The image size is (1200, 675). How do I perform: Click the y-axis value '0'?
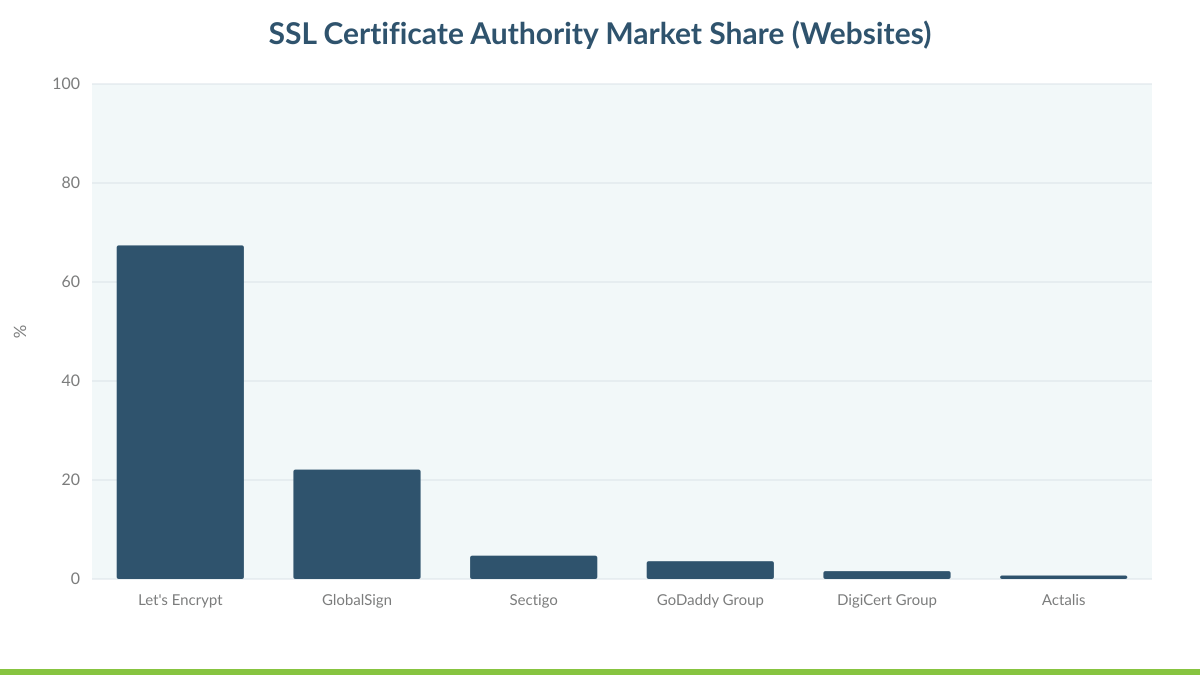click(75, 579)
